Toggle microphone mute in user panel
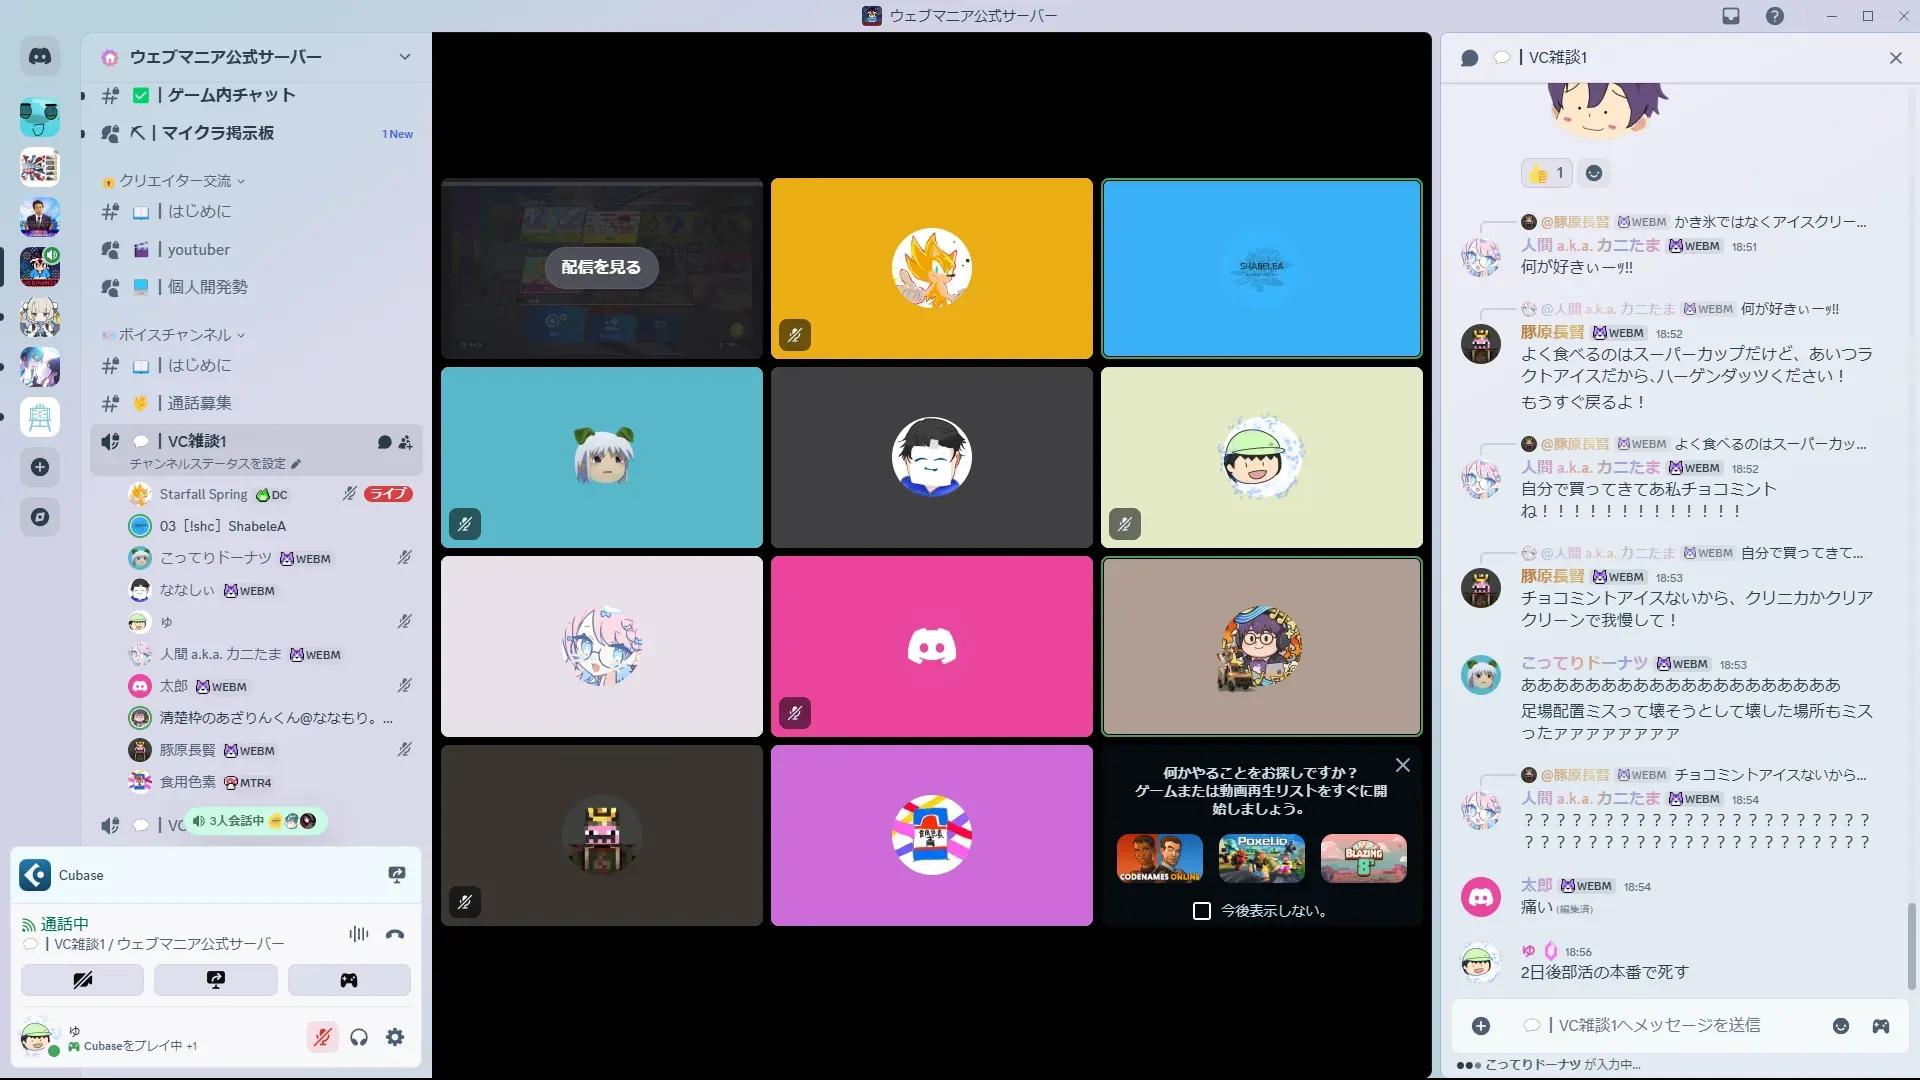The image size is (1920, 1080). [322, 1037]
